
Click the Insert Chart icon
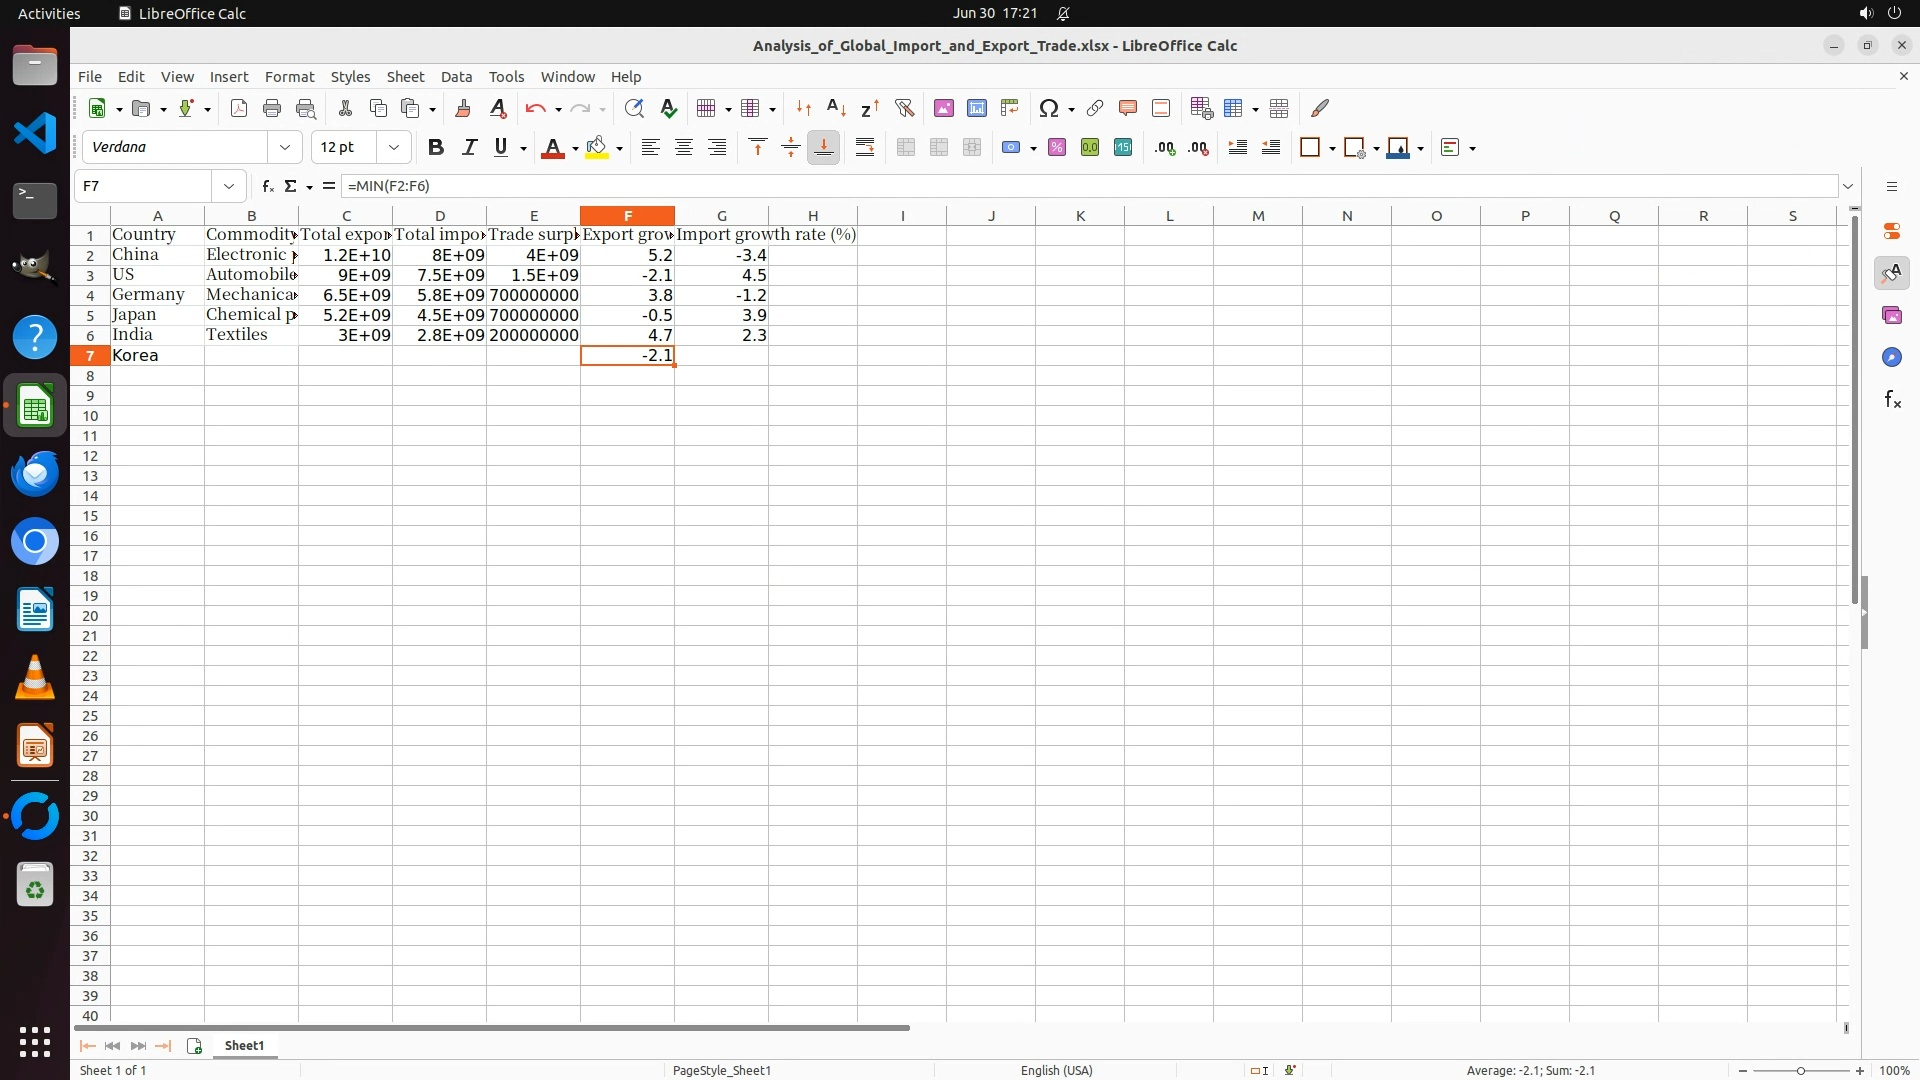click(976, 108)
